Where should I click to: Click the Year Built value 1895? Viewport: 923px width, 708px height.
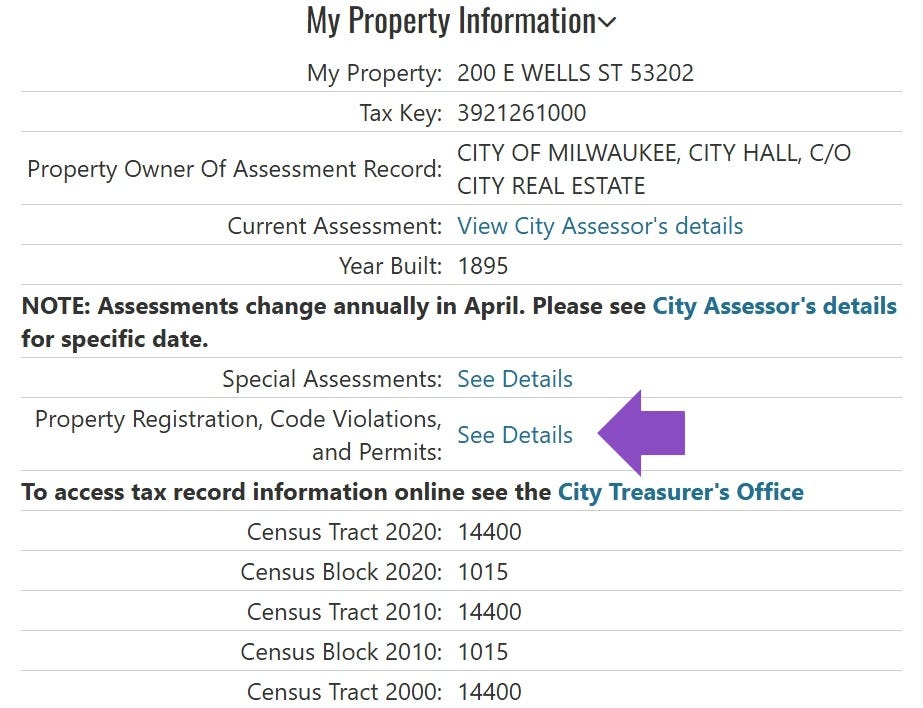click(x=483, y=266)
